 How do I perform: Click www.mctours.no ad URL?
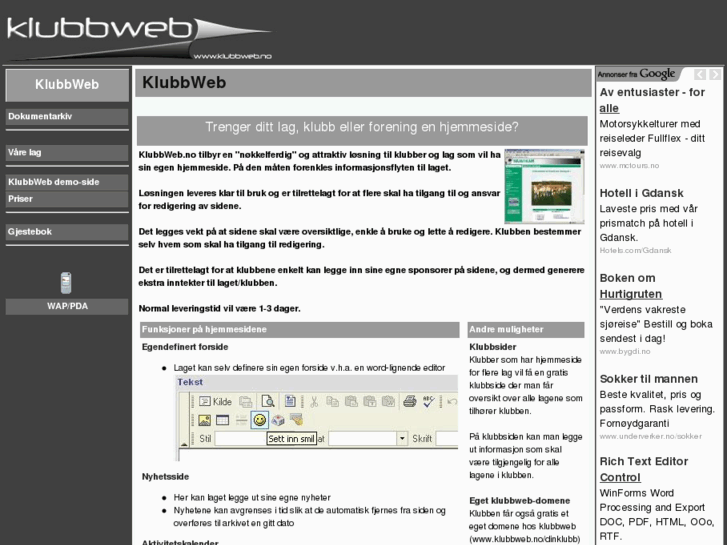629,166
